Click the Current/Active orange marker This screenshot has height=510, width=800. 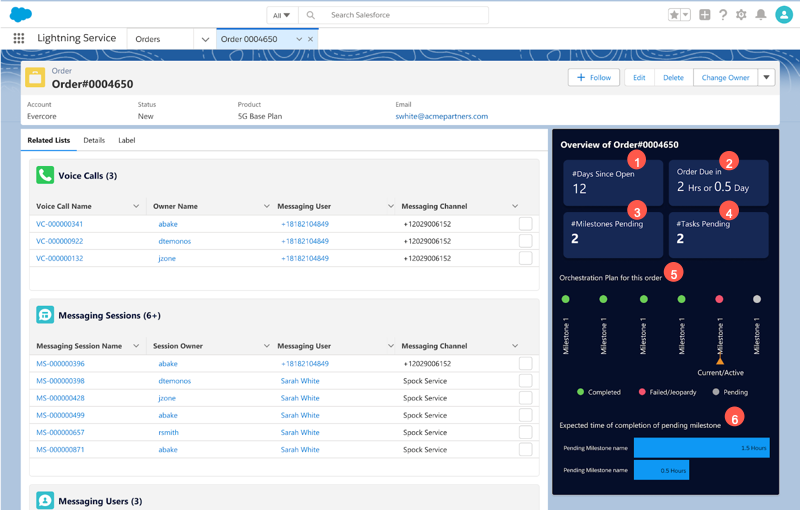720,361
